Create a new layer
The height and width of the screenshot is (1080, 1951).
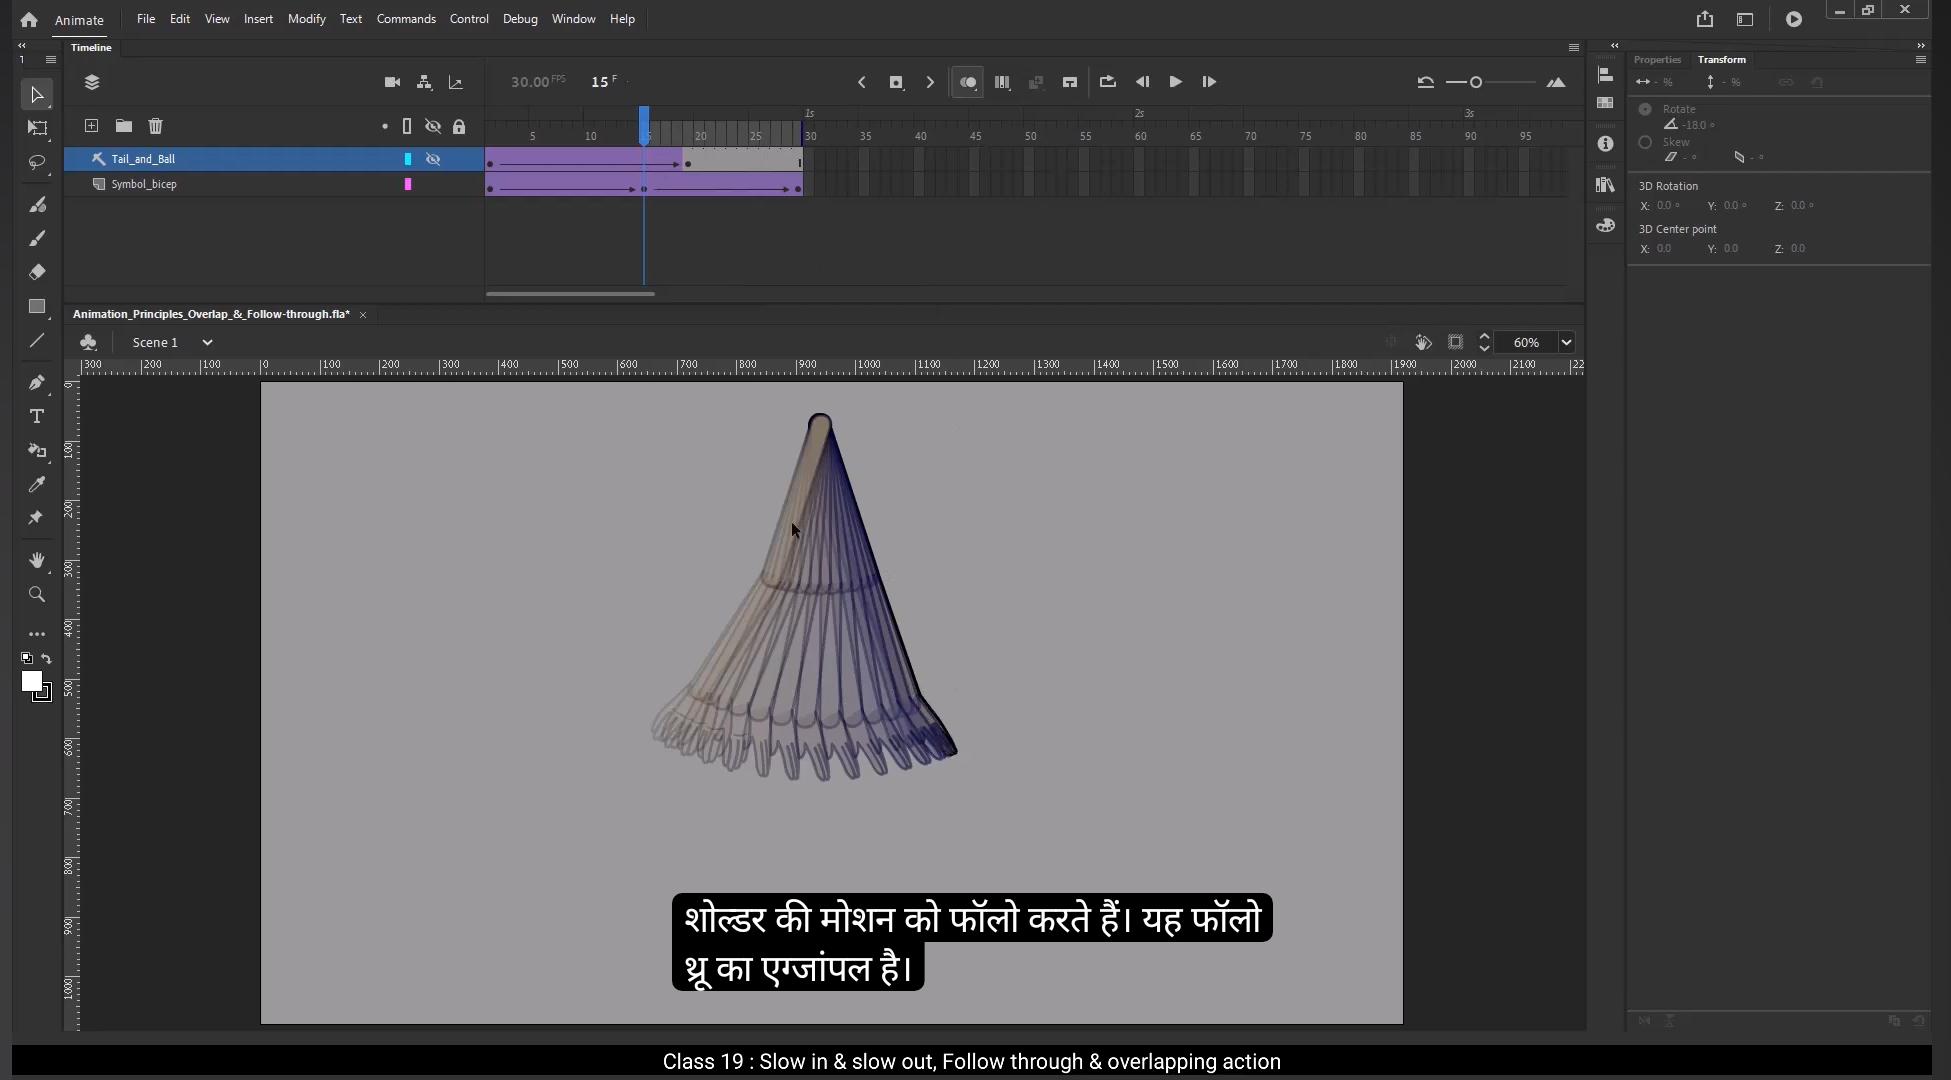[91, 126]
